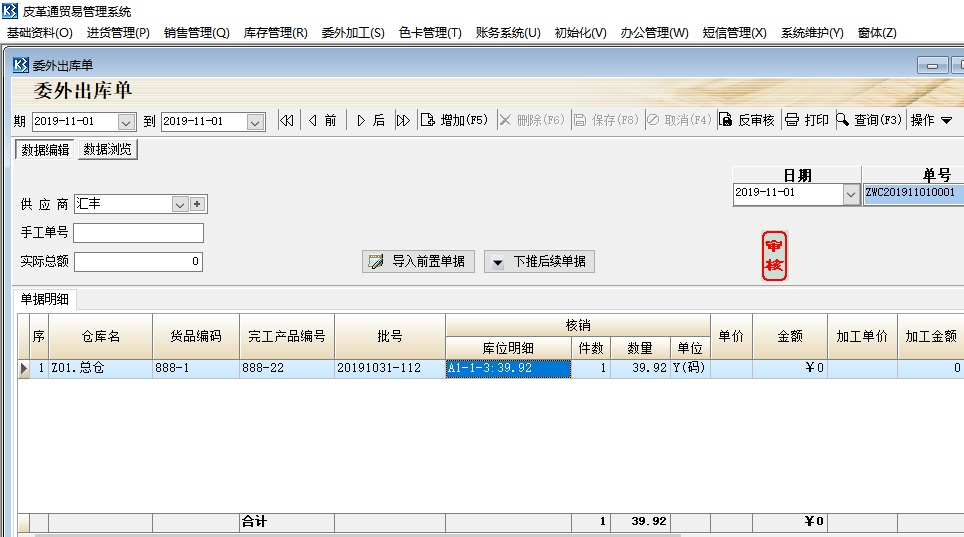Click 反审核 to un-approve the document
The height and width of the screenshot is (537, 964).
tap(747, 120)
